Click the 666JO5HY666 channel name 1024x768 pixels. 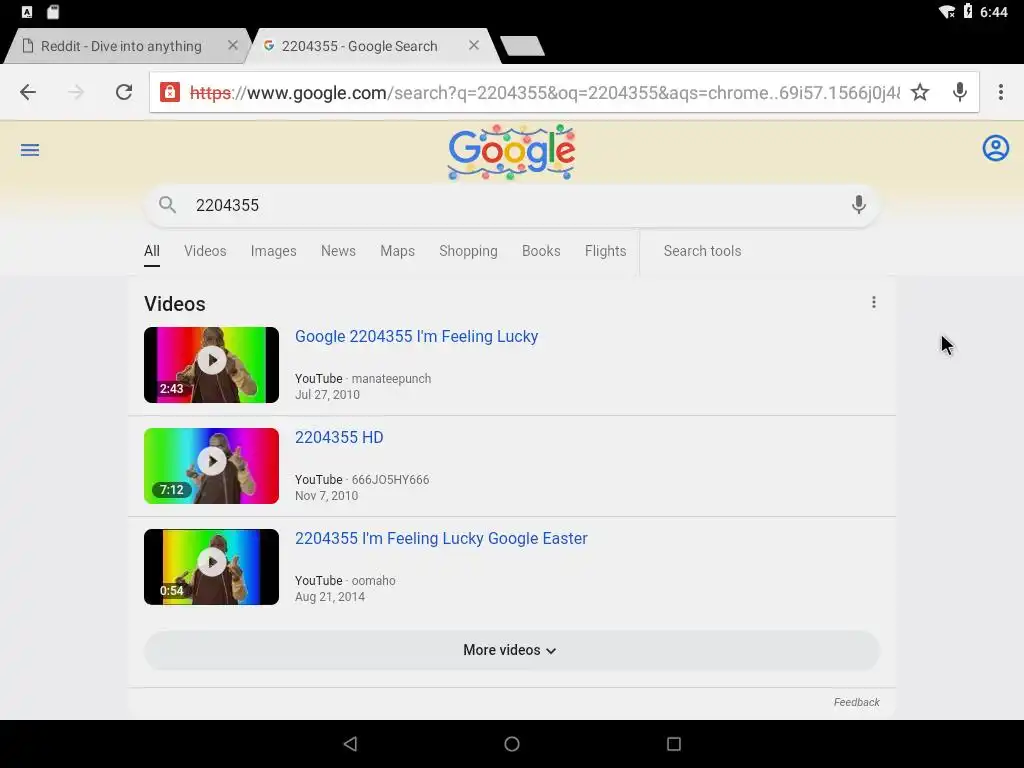pos(391,480)
